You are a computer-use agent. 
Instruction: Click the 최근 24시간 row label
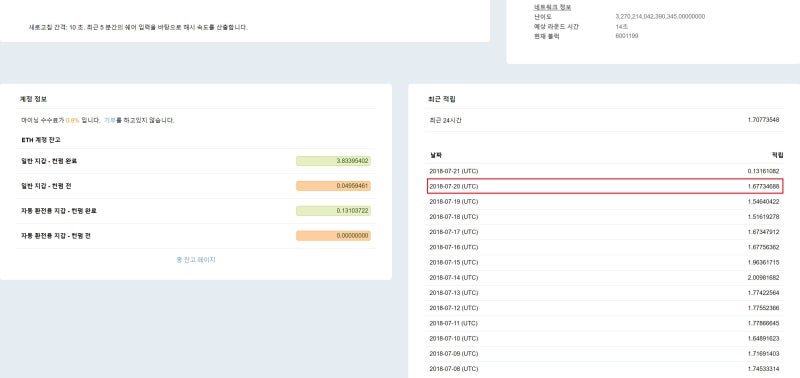click(445, 120)
